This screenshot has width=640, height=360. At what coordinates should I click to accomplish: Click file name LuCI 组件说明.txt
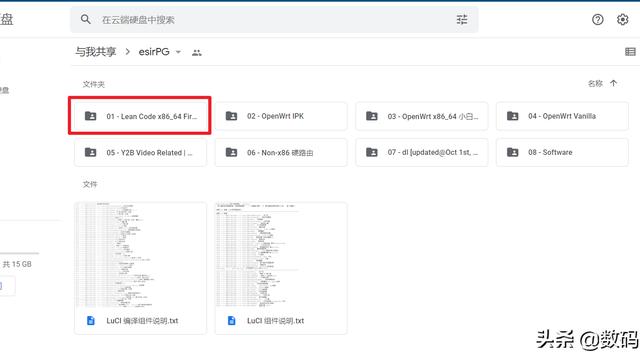(x=276, y=321)
